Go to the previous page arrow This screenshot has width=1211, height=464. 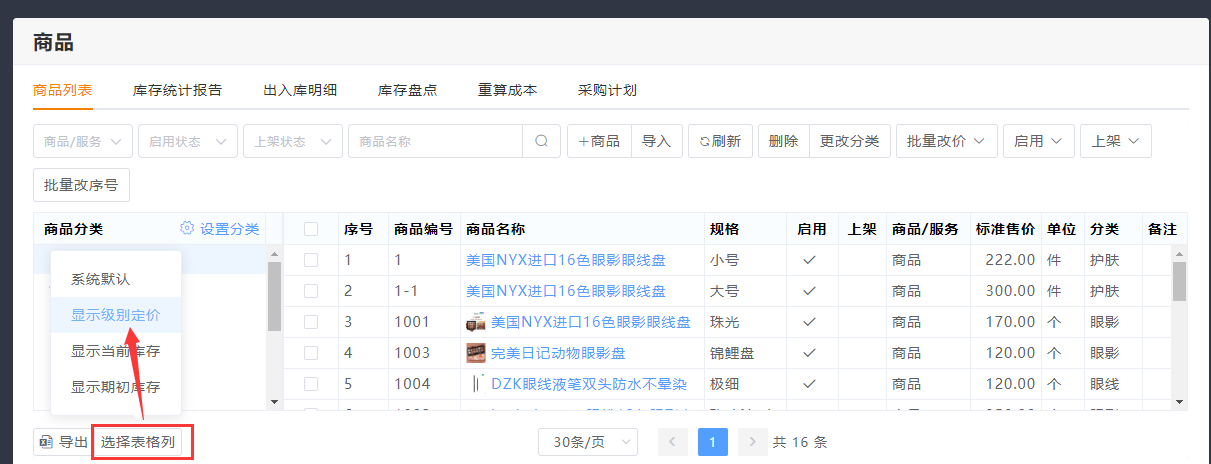(x=673, y=442)
